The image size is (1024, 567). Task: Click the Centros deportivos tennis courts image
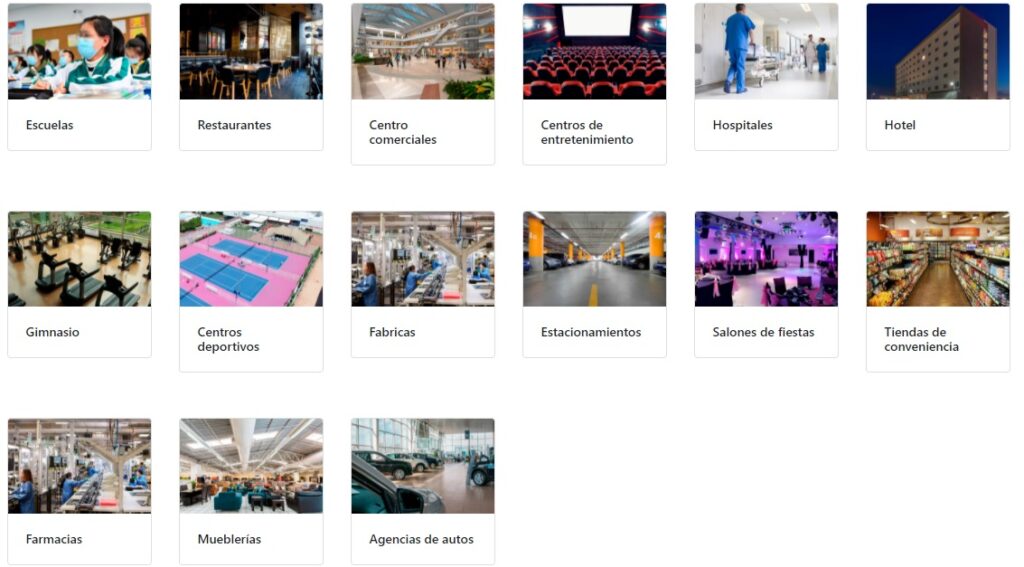coord(251,259)
